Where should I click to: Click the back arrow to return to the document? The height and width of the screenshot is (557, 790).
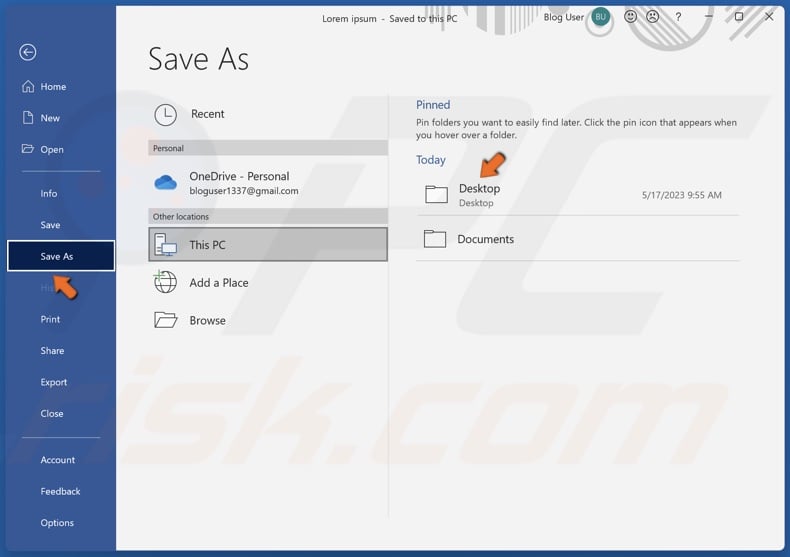(x=28, y=52)
